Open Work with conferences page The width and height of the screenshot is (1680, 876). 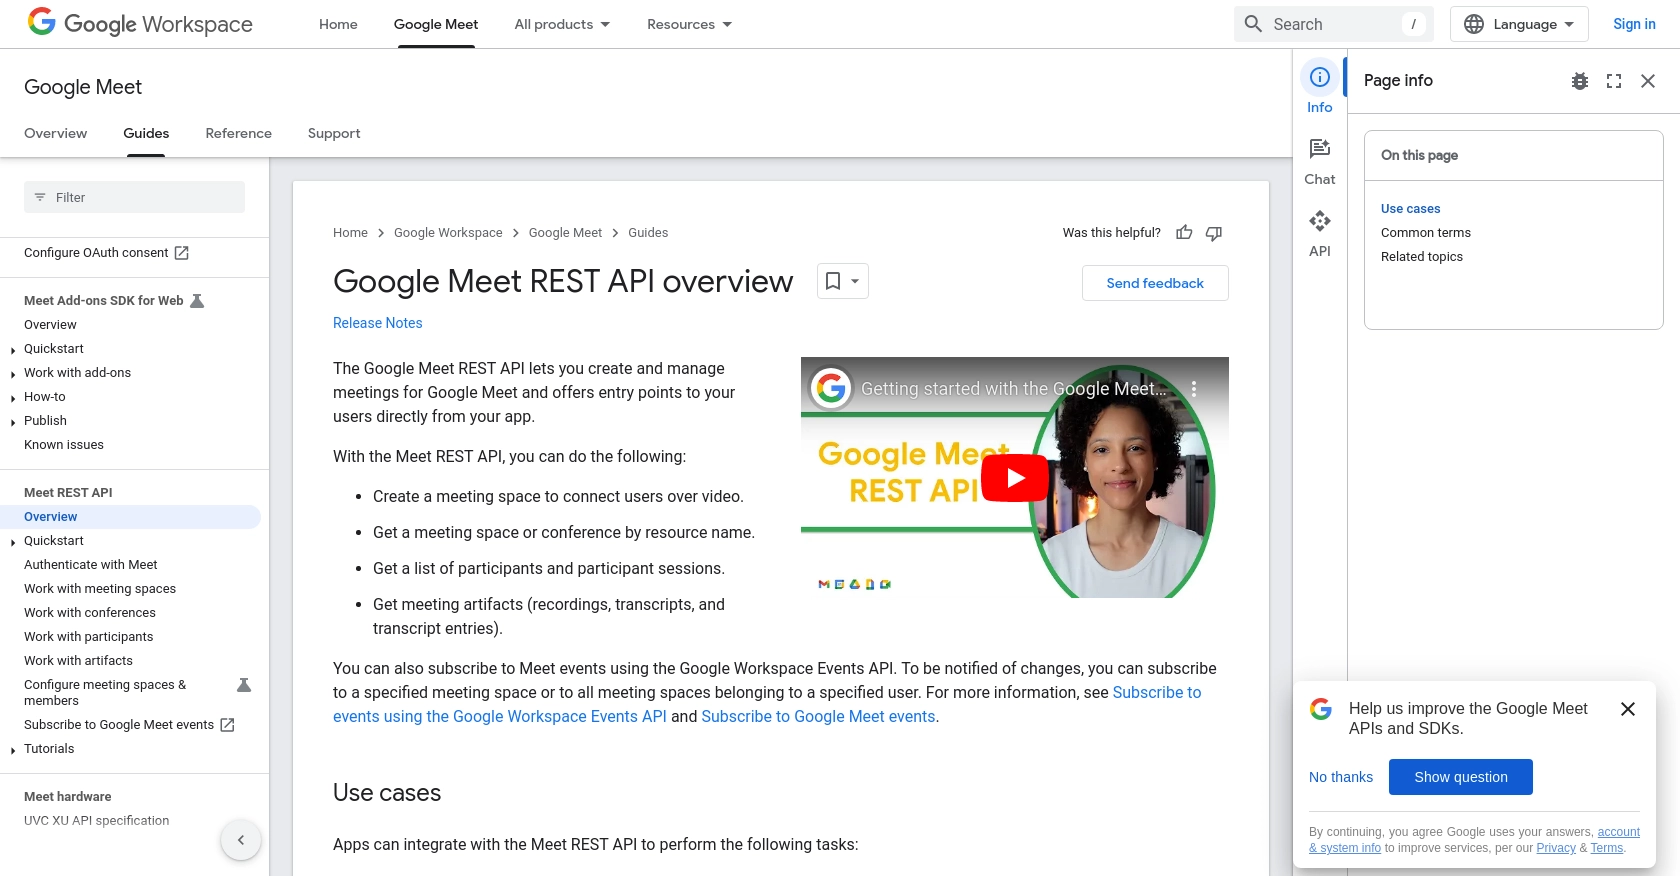click(90, 613)
